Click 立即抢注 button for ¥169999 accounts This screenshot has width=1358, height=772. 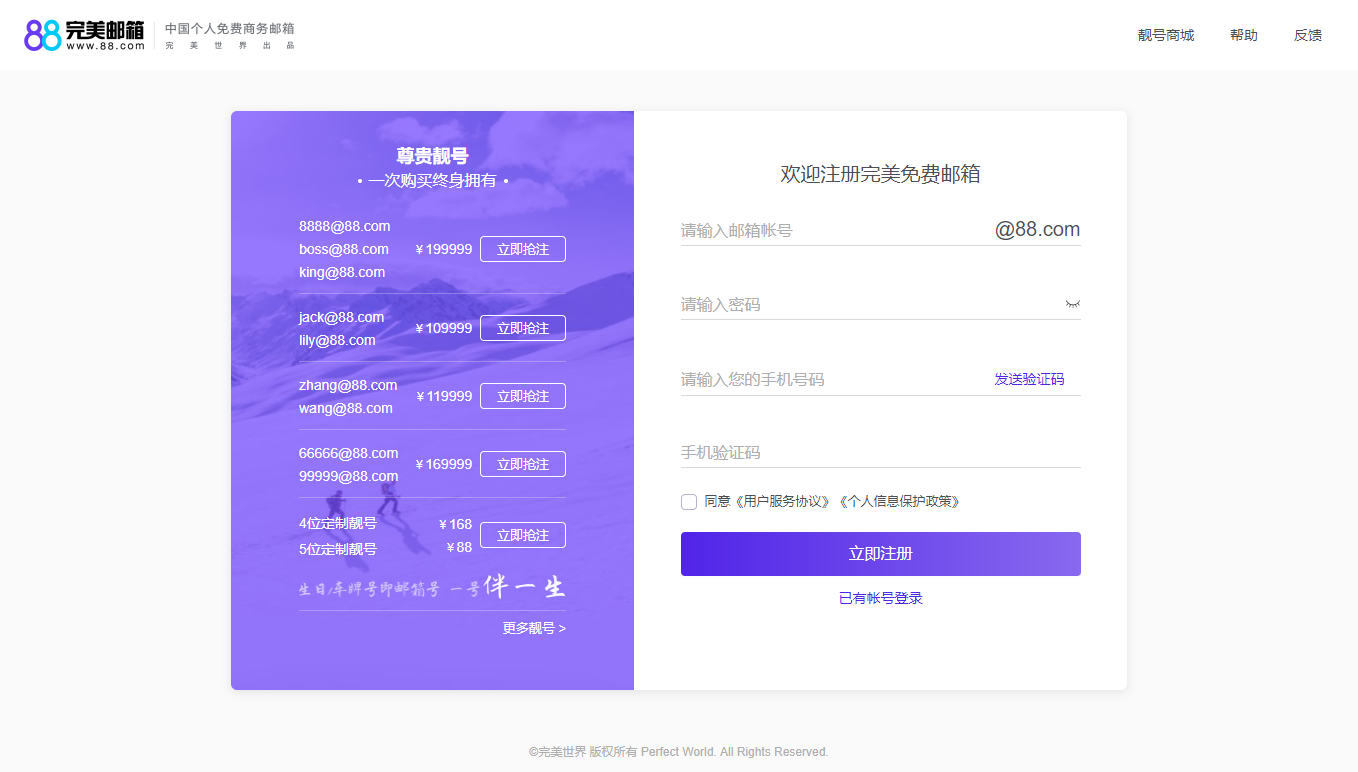pos(523,464)
